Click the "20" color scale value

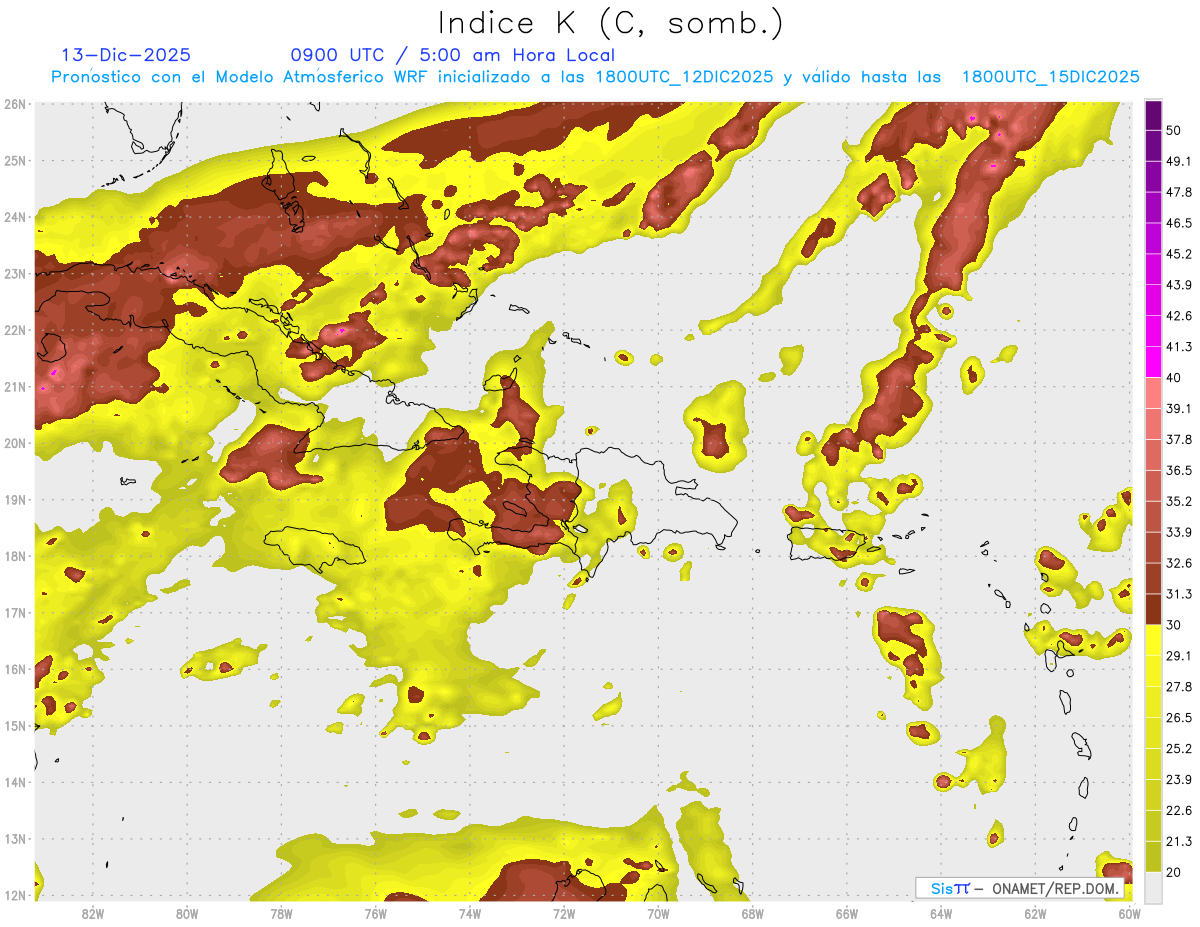point(1174,873)
